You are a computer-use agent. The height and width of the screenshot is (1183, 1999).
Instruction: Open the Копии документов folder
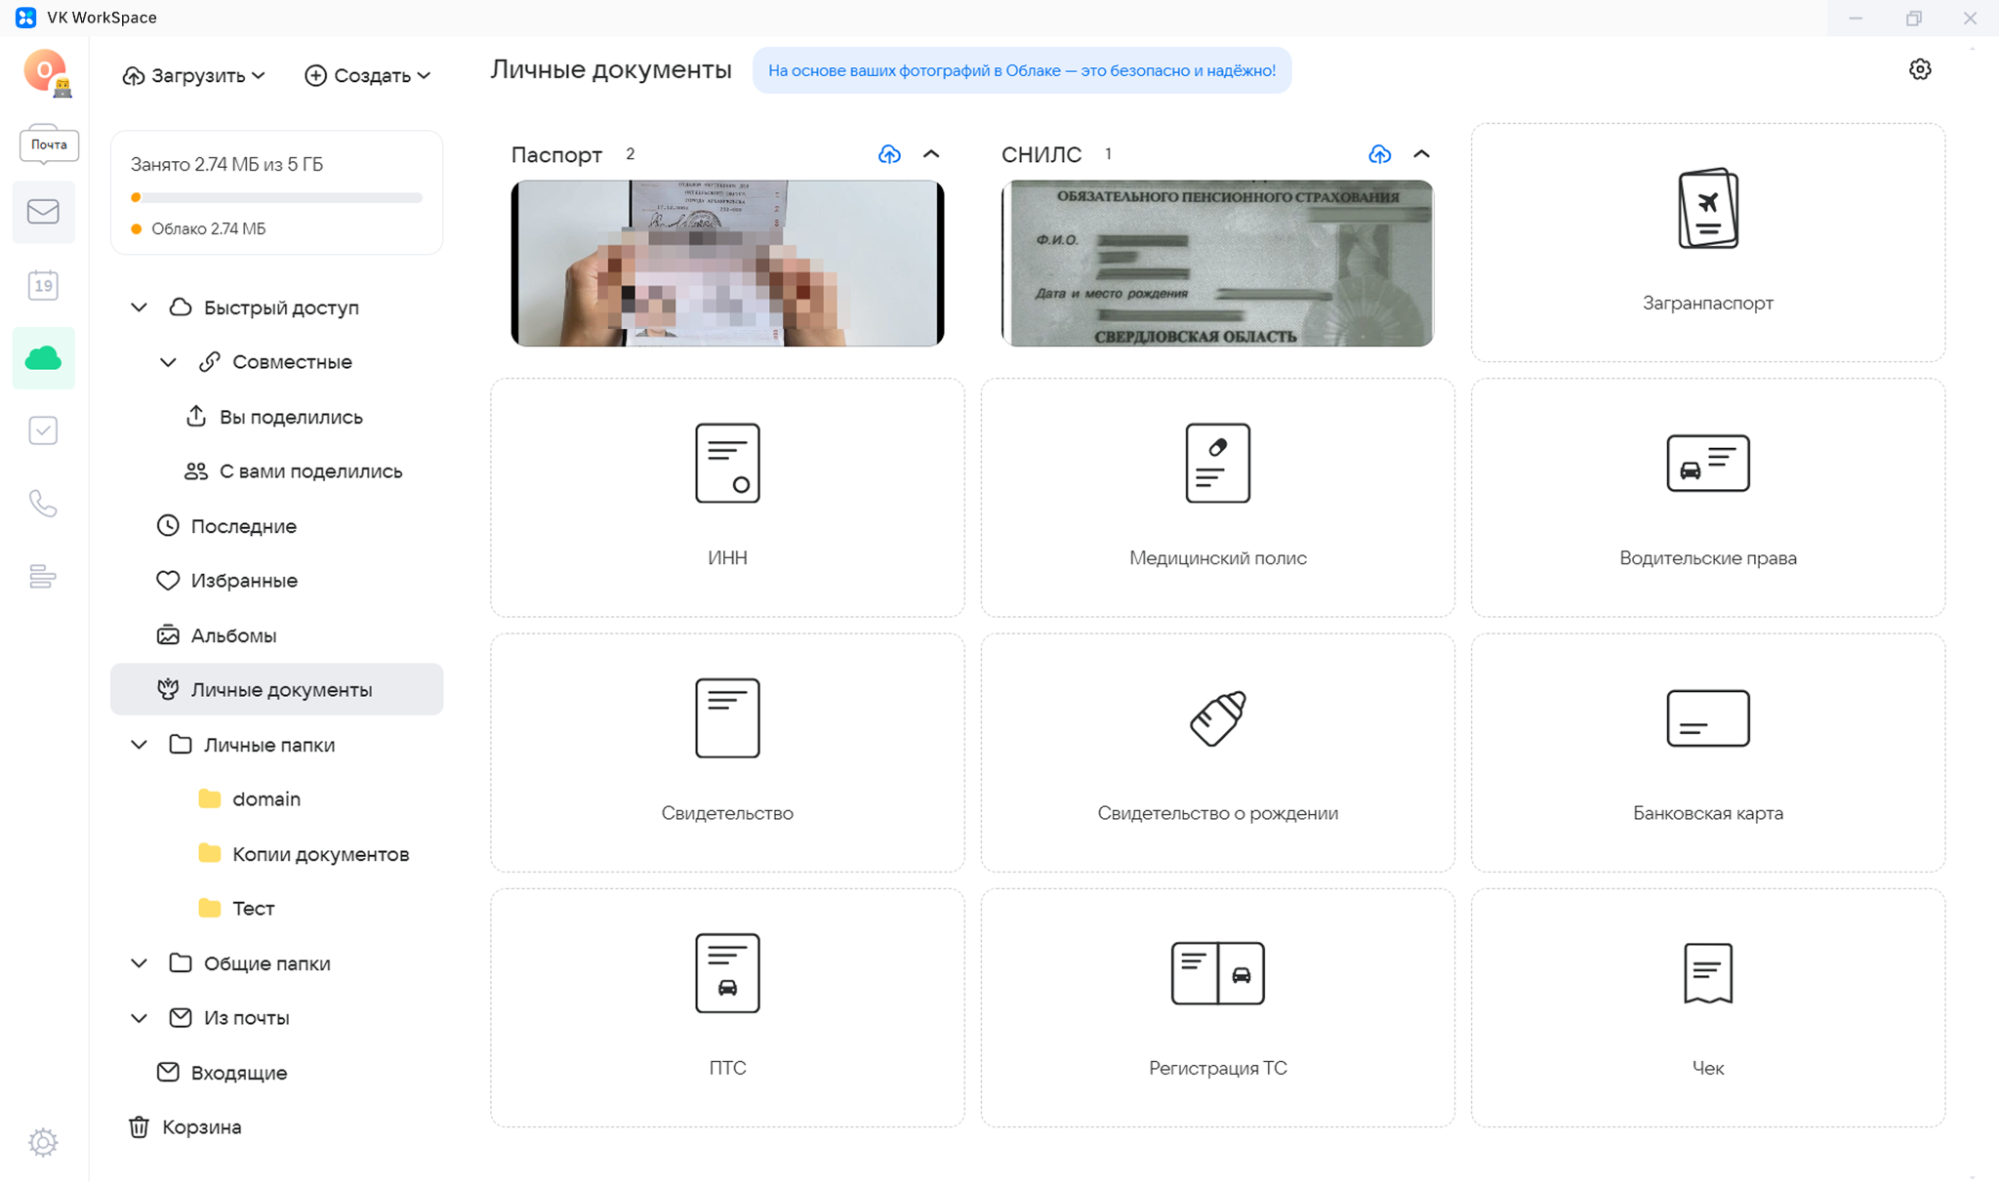pos(320,854)
